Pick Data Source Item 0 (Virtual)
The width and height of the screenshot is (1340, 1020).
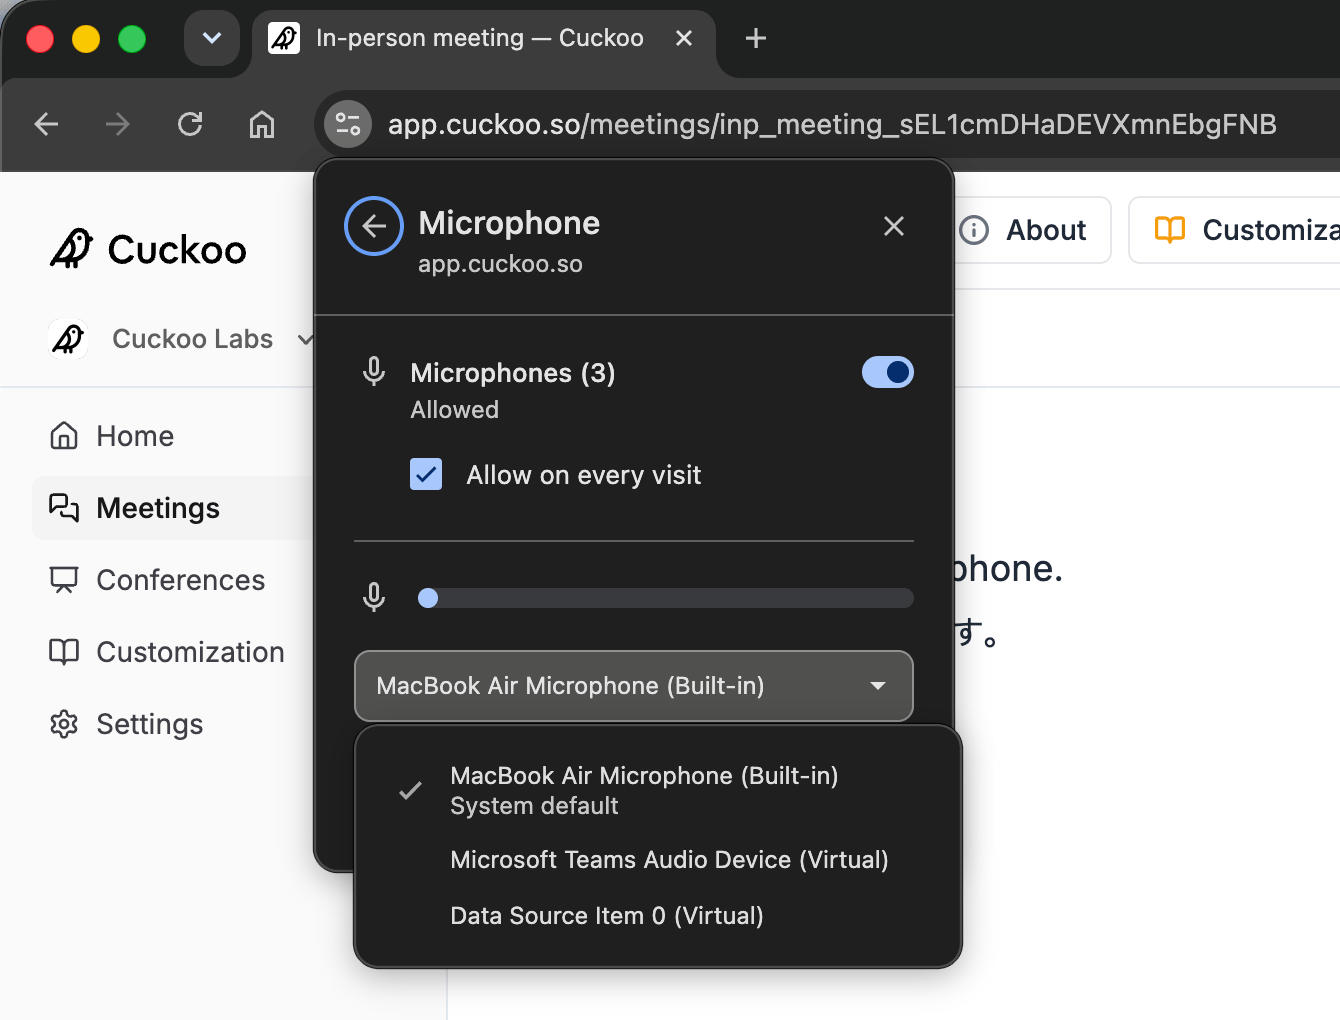coord(658,916)
